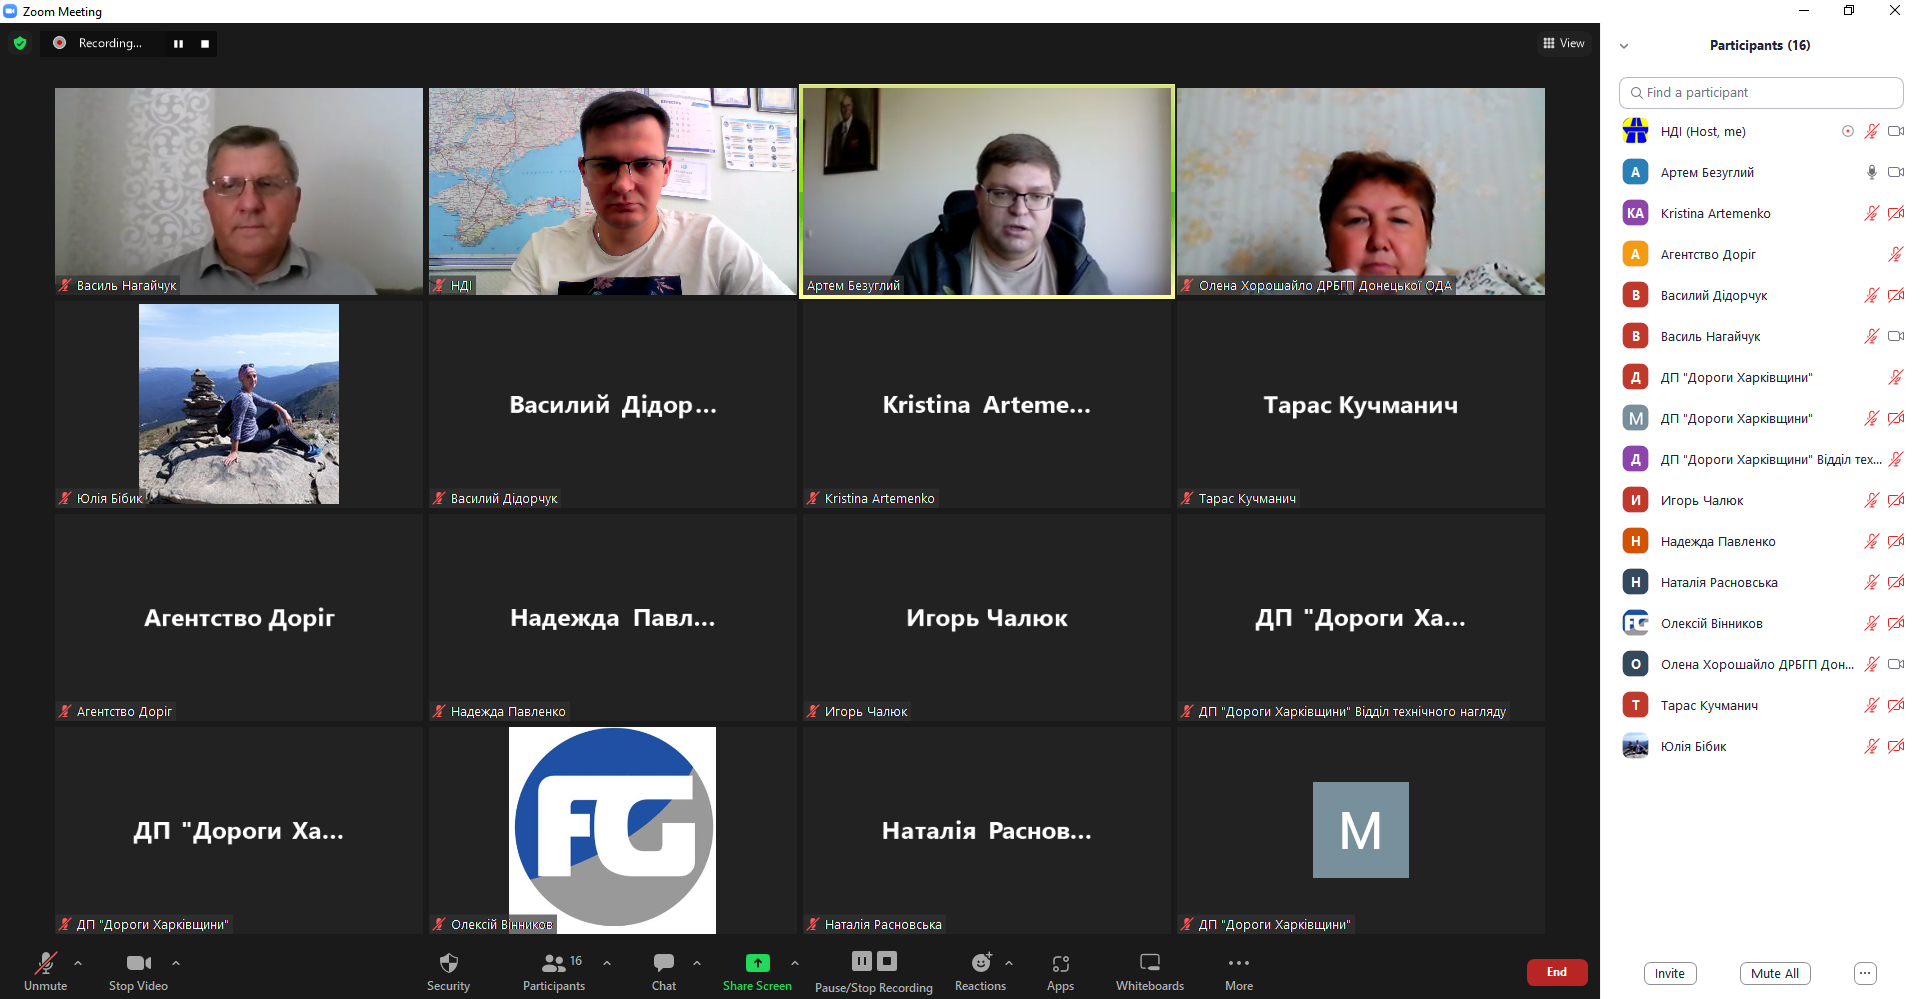
Task: Click the Invite button
Action: [x=1669, y=973]
